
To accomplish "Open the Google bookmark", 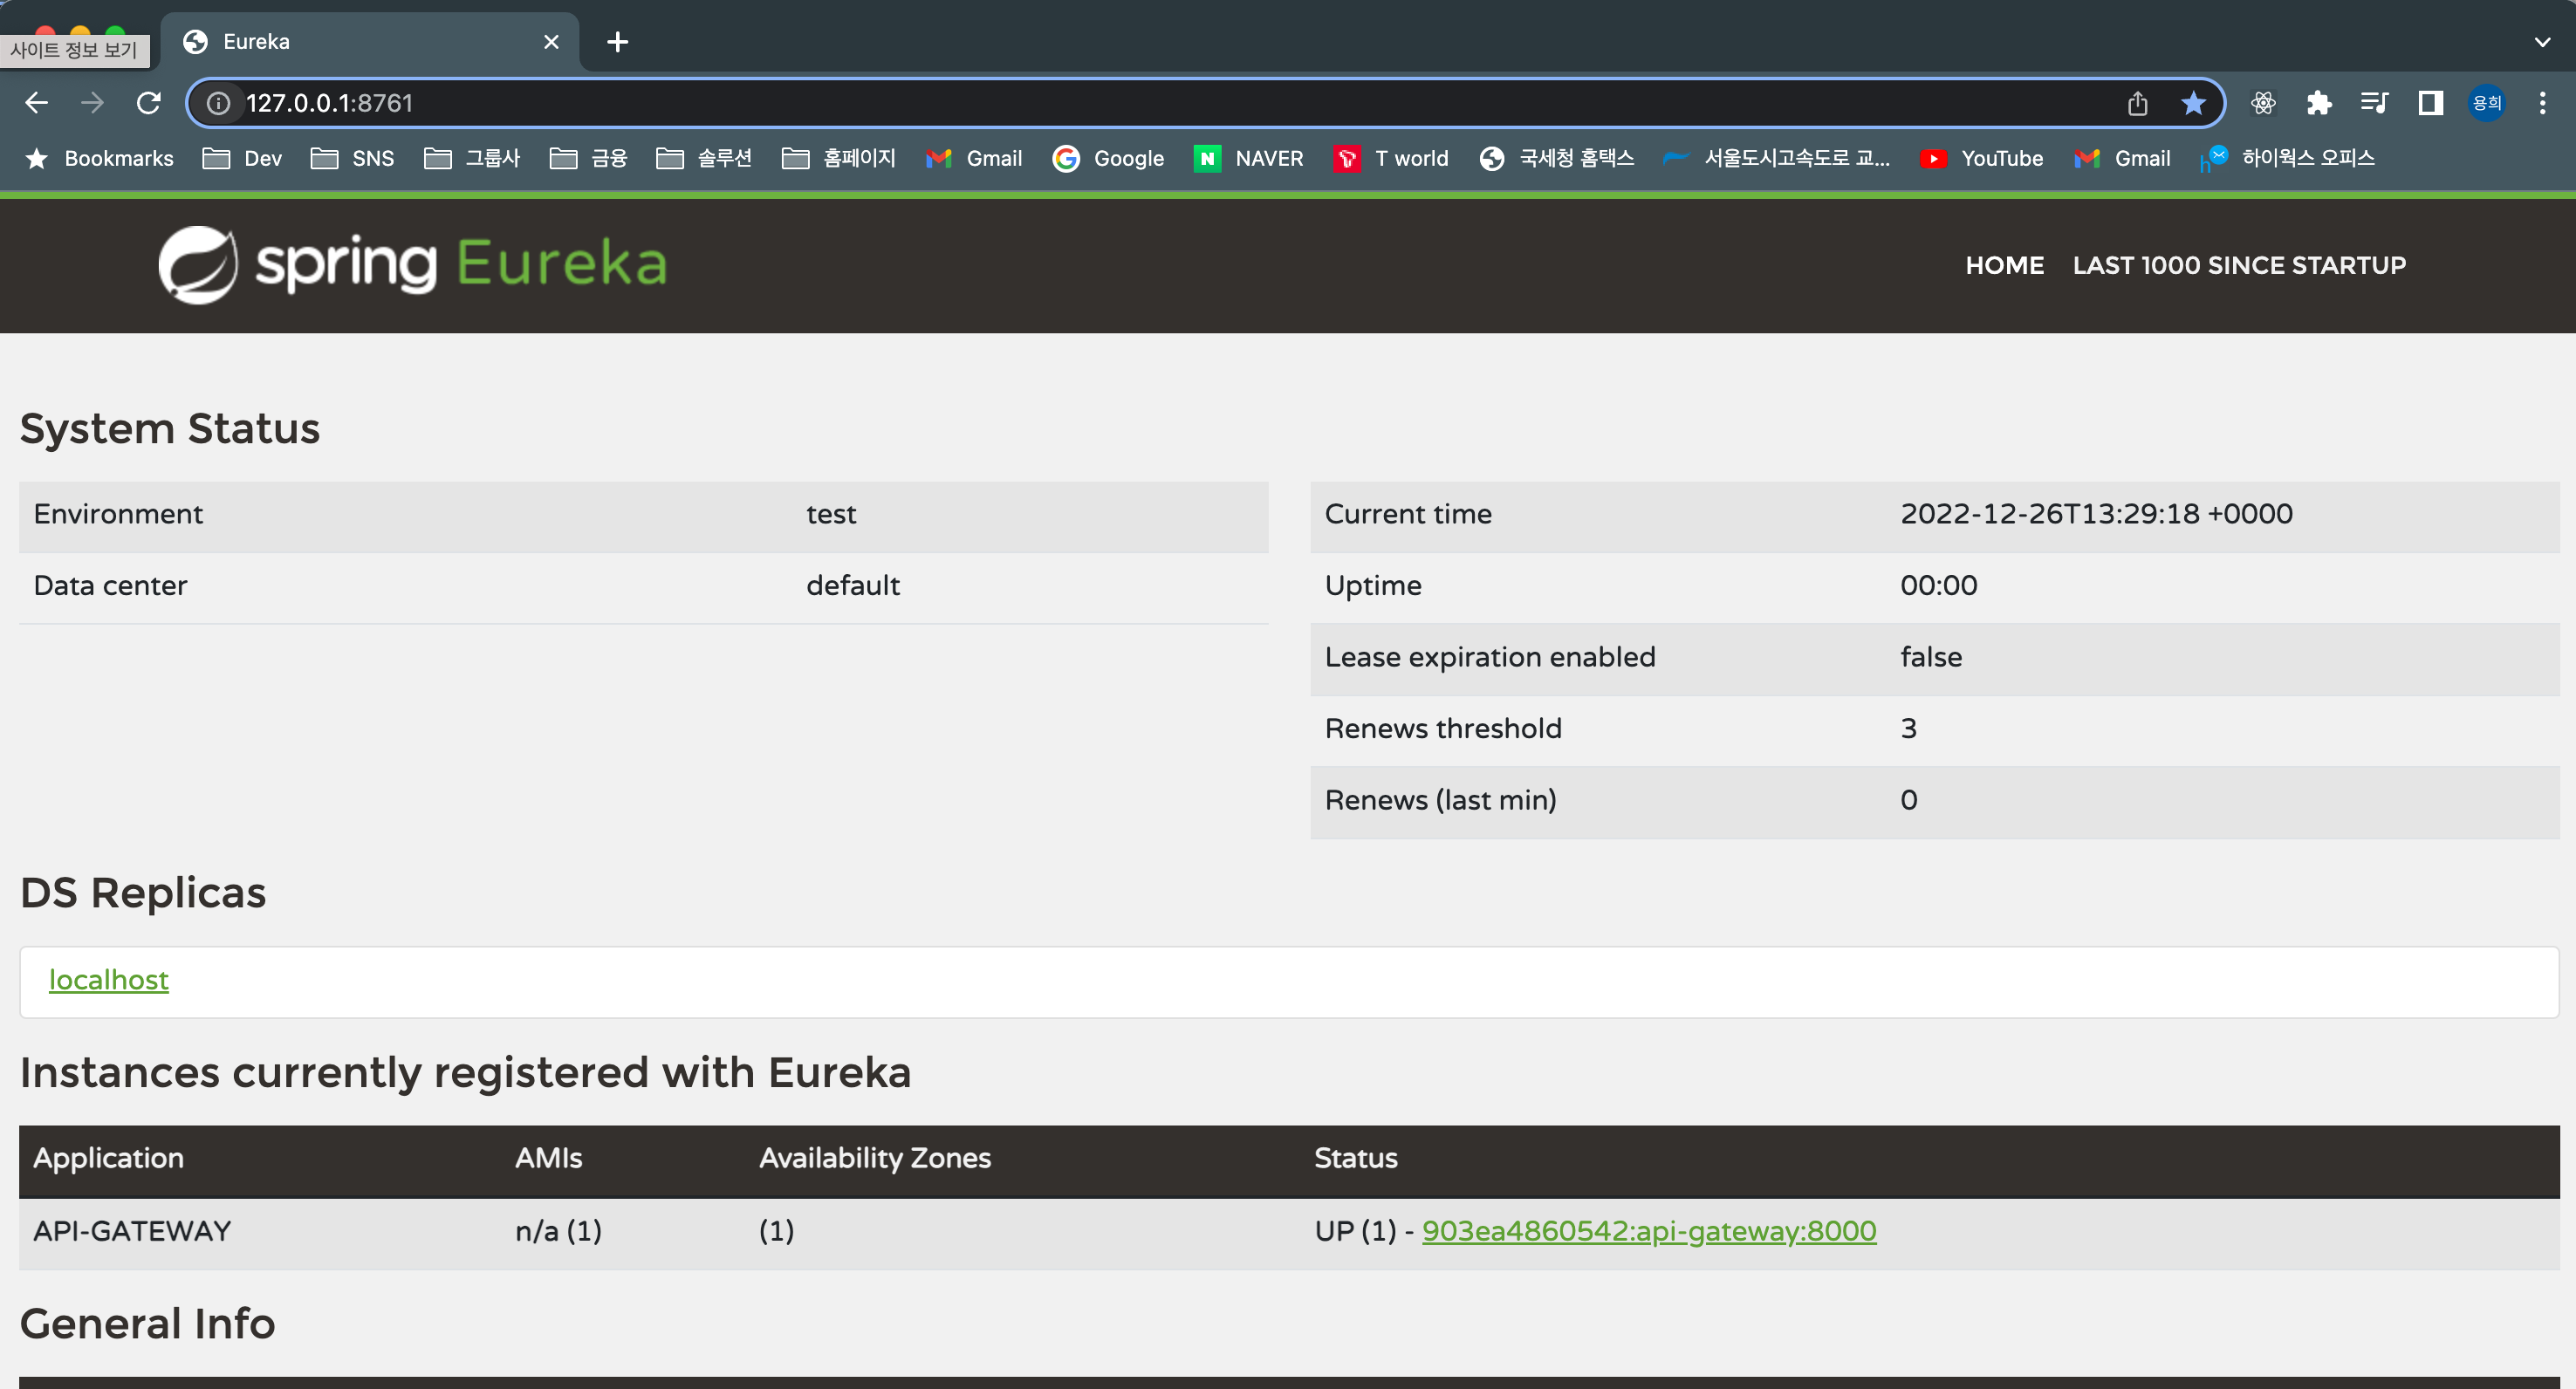I will pos(1108,158).
